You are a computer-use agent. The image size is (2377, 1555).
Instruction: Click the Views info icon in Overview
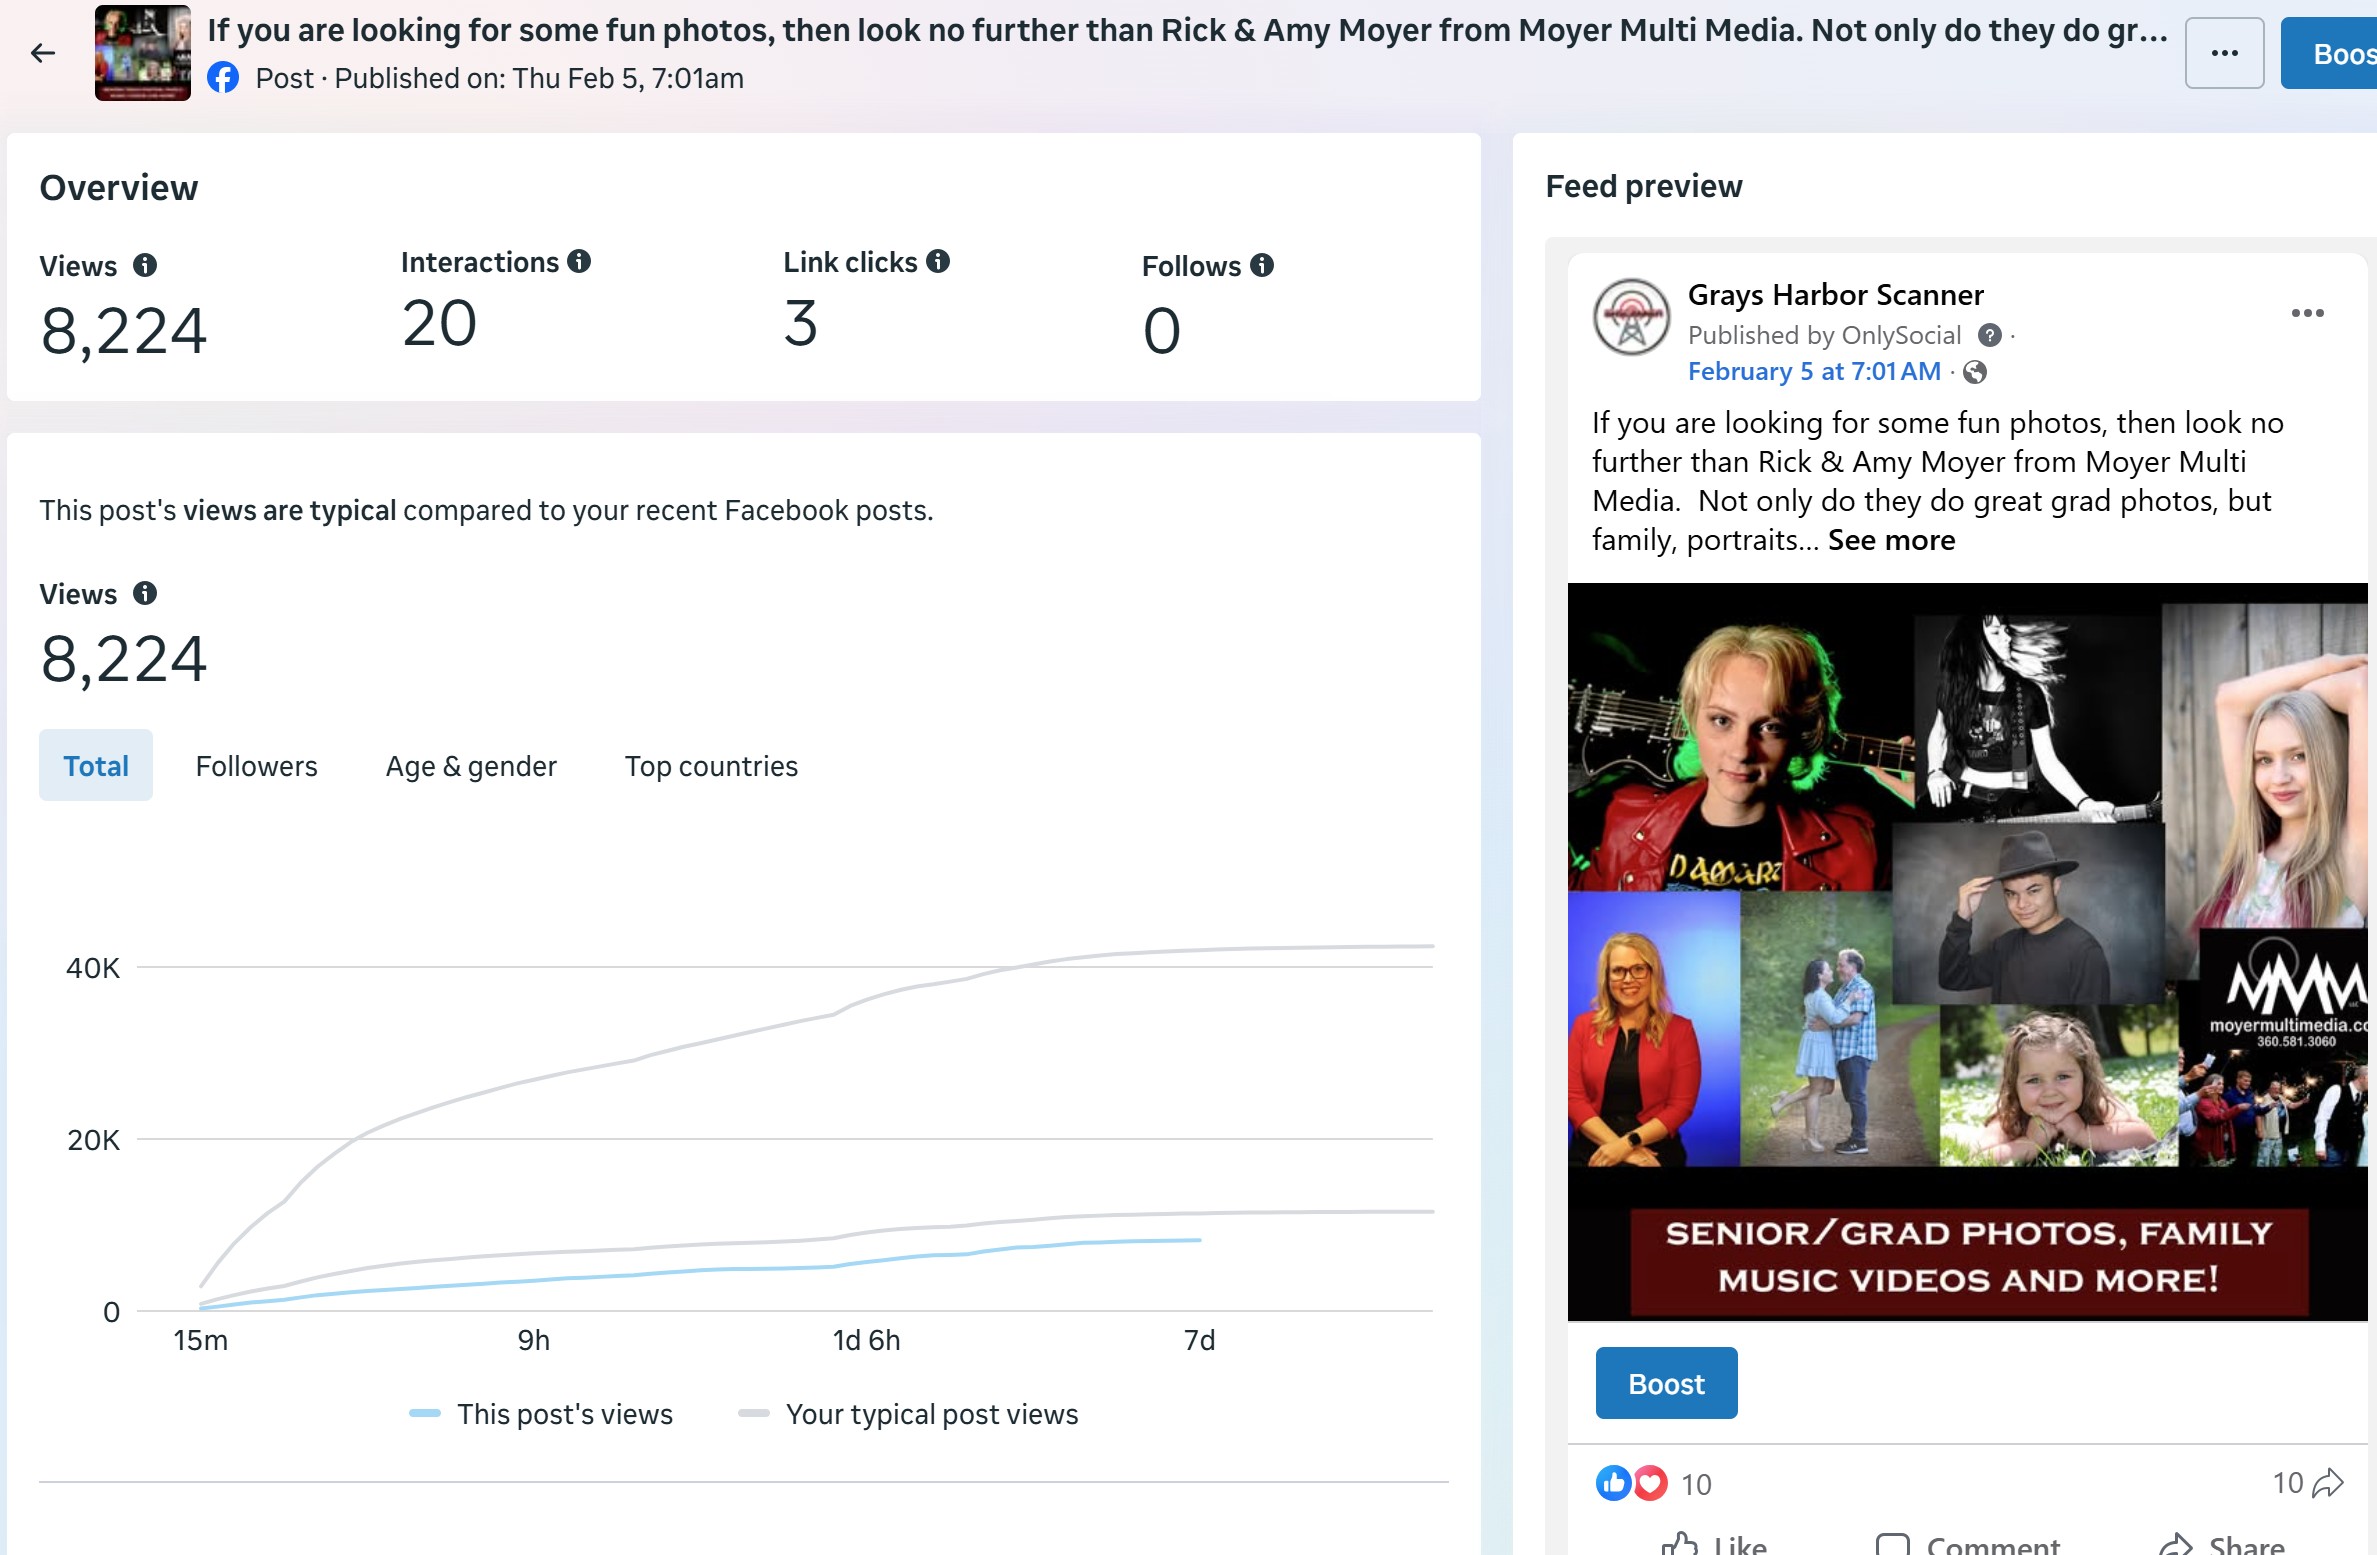tap(145, 265)
